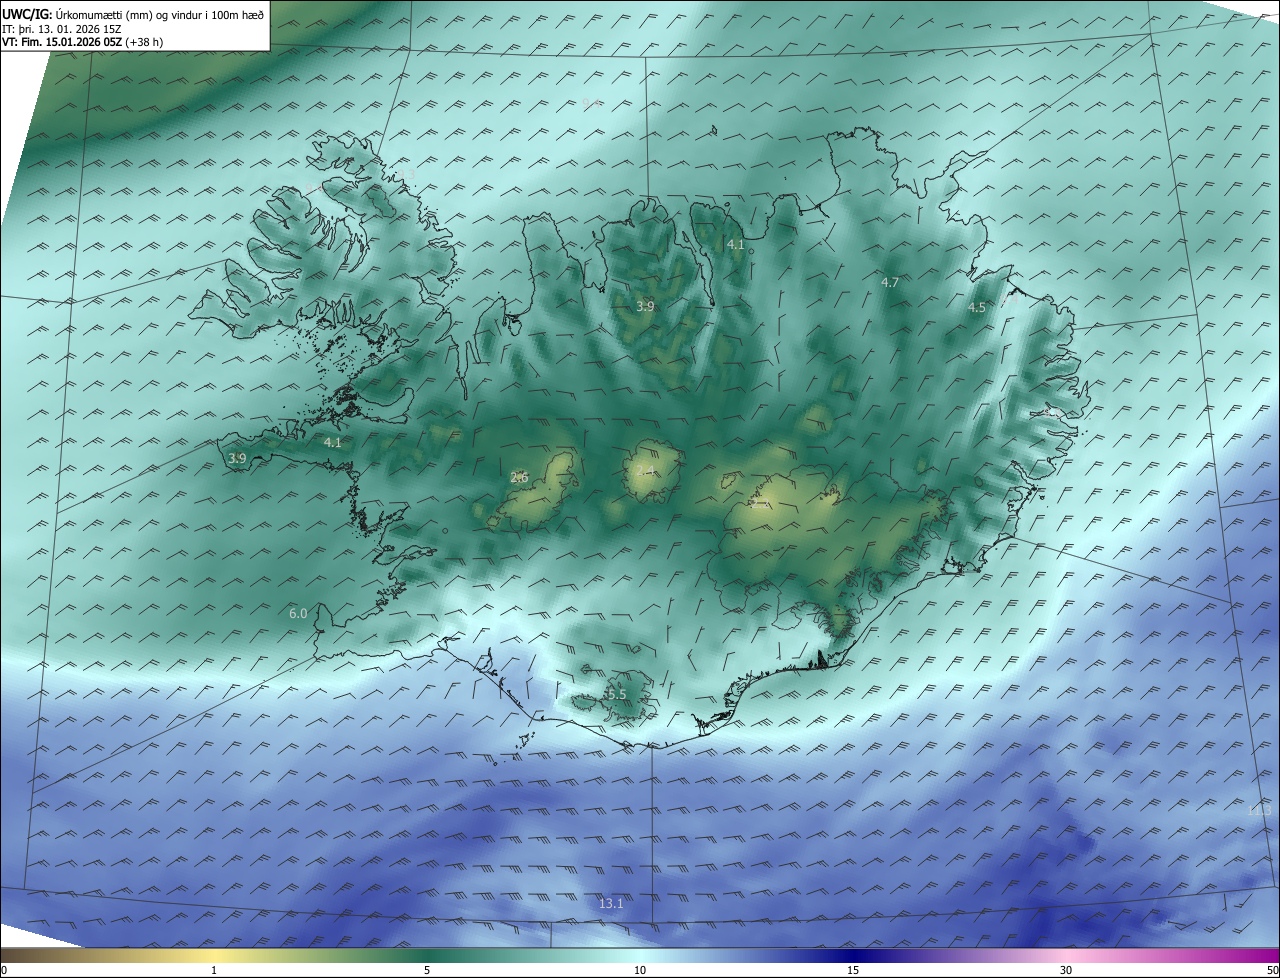1280x978 pixels.
Task: Click the black volcano marker on the southeast coast
Action: tap(823, 659)
